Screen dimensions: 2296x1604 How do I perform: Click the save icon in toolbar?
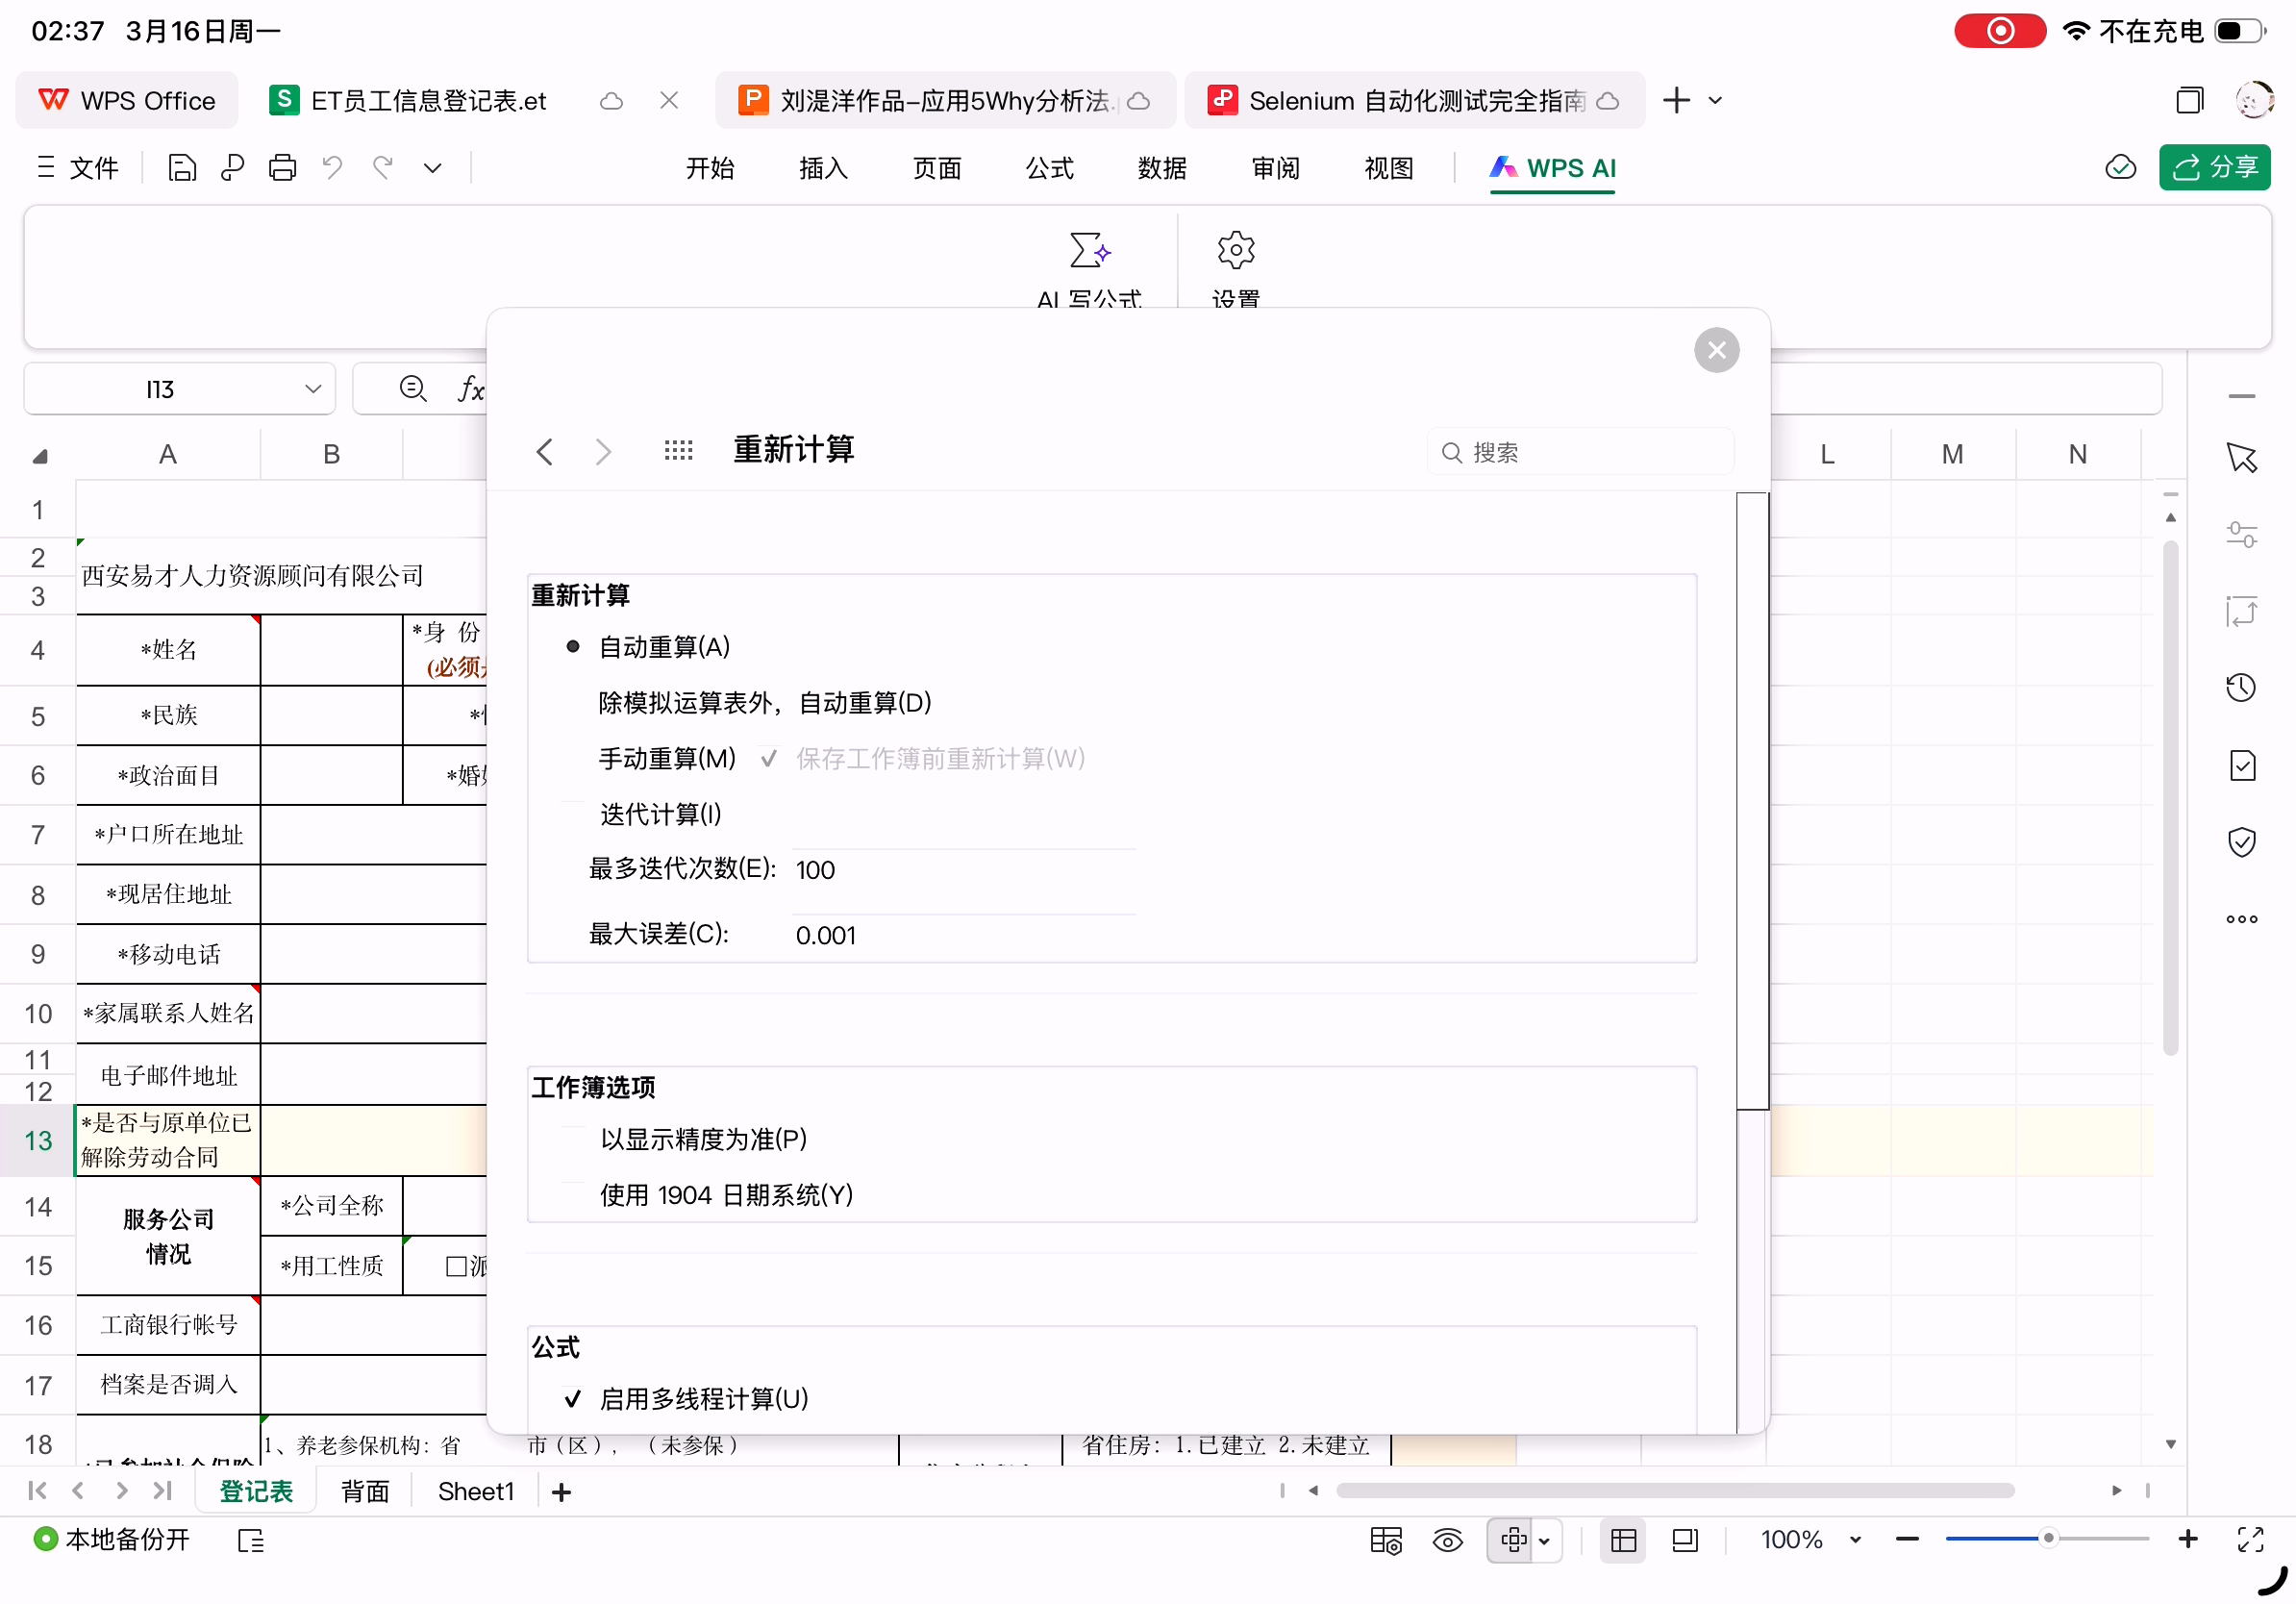pos(182,168)
